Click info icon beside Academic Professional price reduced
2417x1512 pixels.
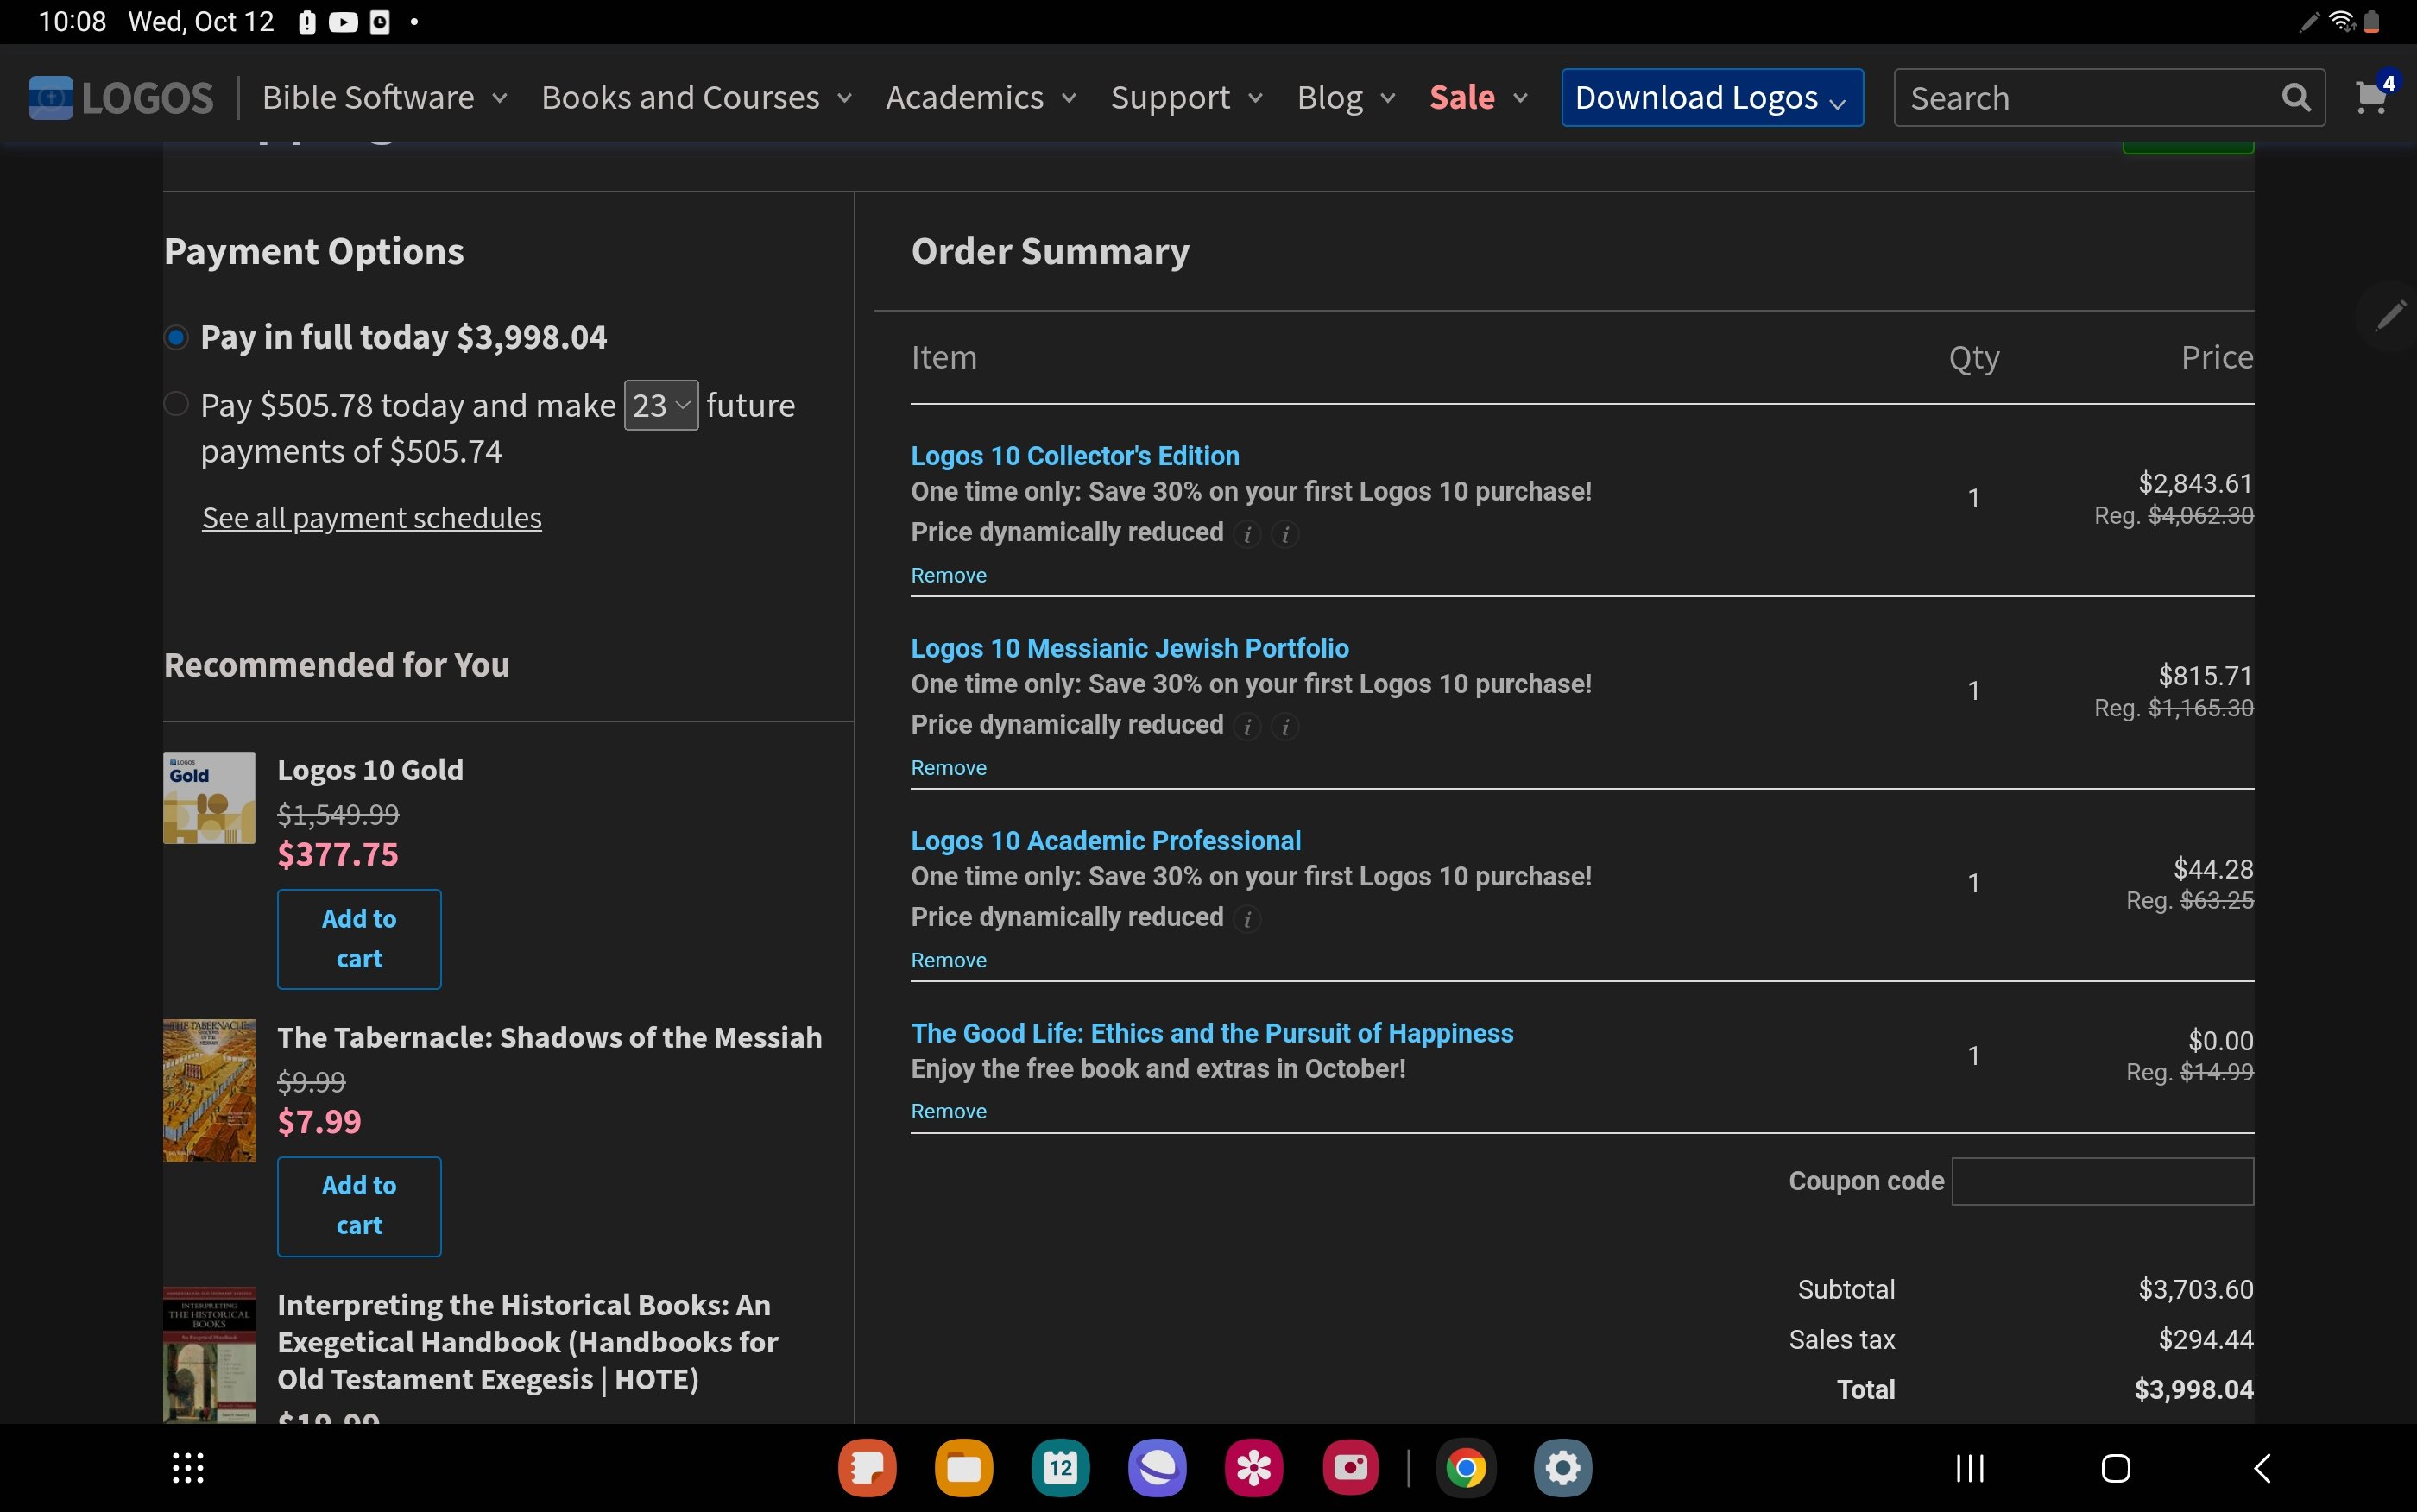pyautogui.click(x=1247, y=918)
